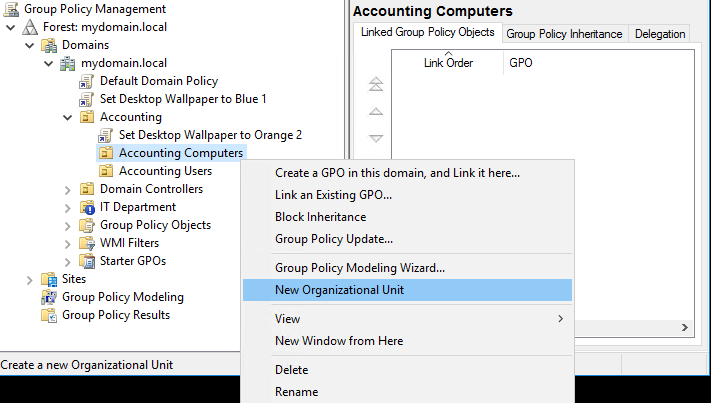
Task: Collapse the mydomain.local domain node
Action: (49, 63)
